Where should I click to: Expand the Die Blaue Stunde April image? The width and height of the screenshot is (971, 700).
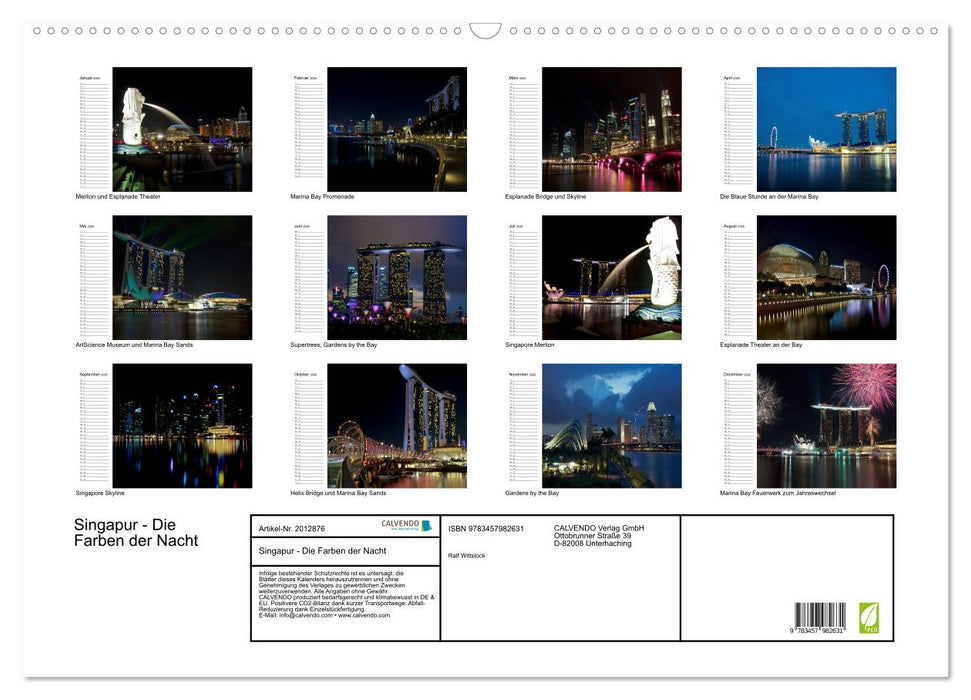(824, 128)
